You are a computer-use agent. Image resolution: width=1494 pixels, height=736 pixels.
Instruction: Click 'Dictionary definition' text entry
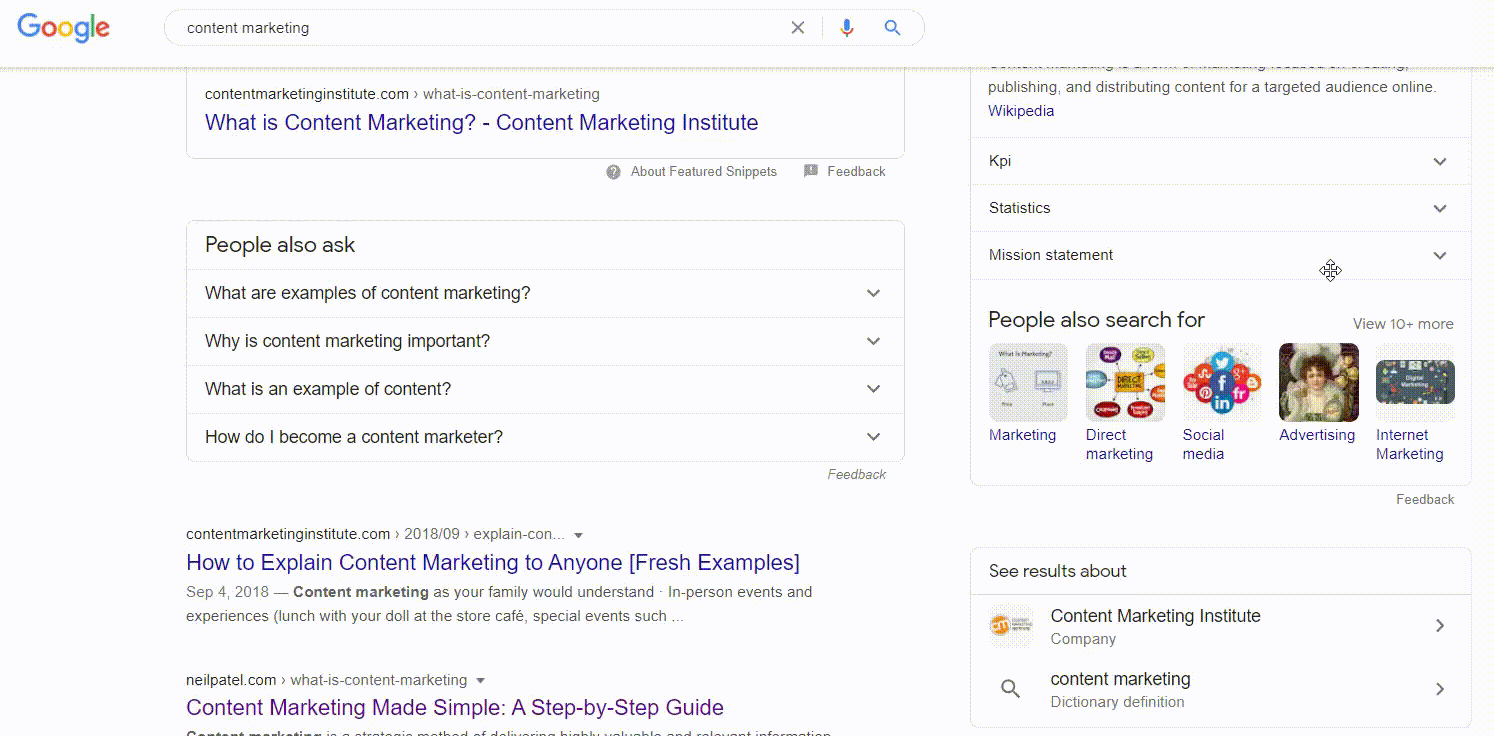point(1117,702)
